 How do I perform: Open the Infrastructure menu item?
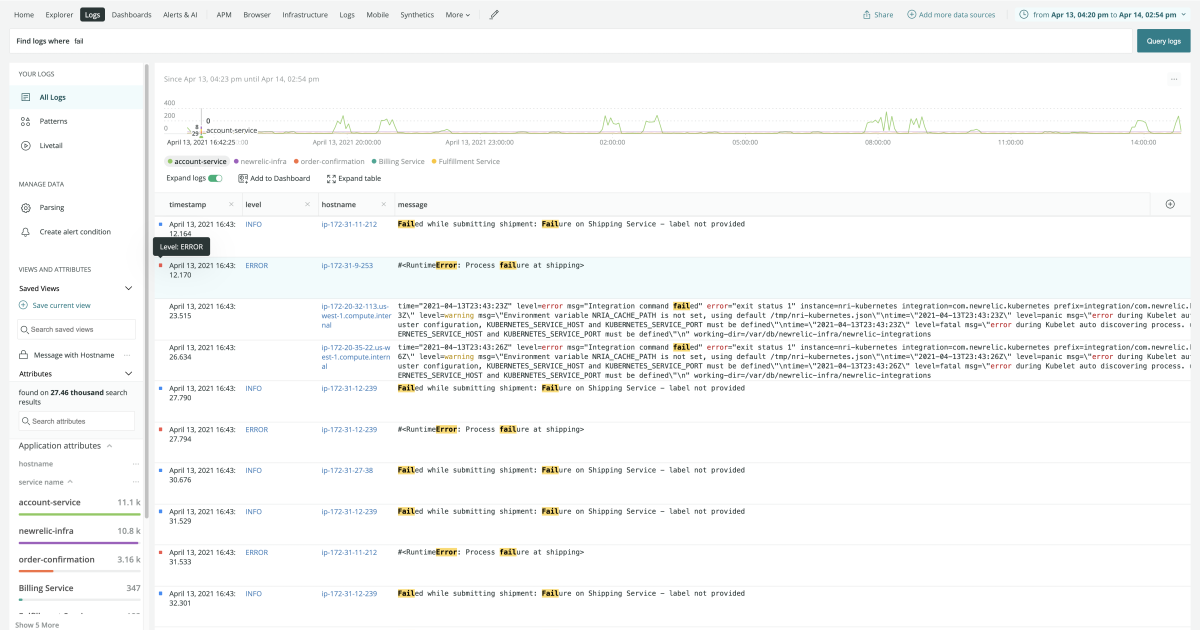pyautogui.click(x=305, y=15)
